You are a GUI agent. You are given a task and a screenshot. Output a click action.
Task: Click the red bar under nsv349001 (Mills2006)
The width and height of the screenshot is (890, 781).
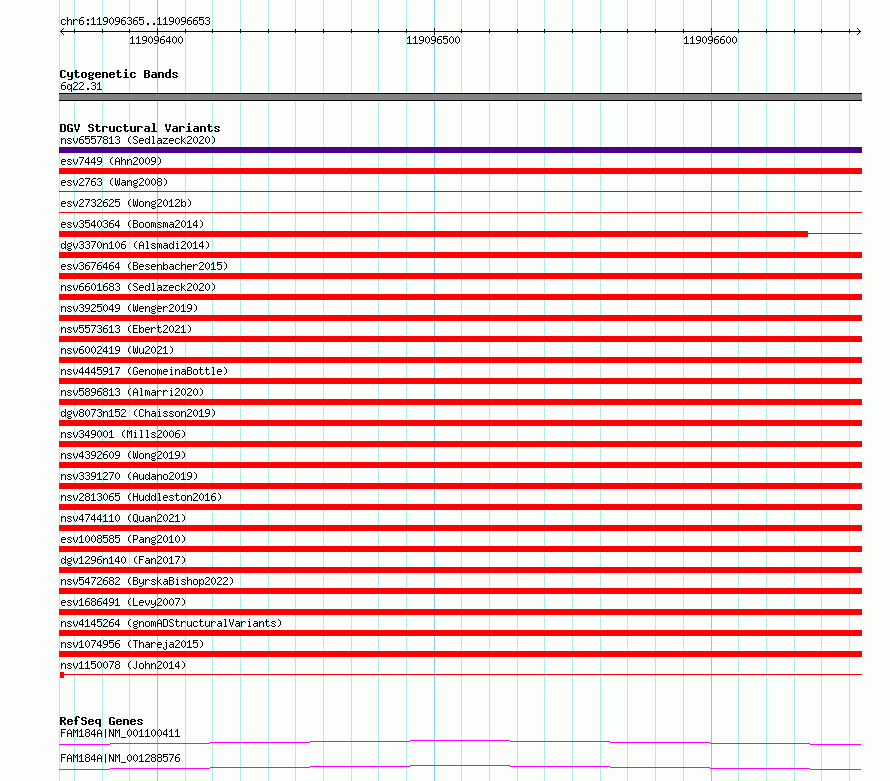coord(460,444)
